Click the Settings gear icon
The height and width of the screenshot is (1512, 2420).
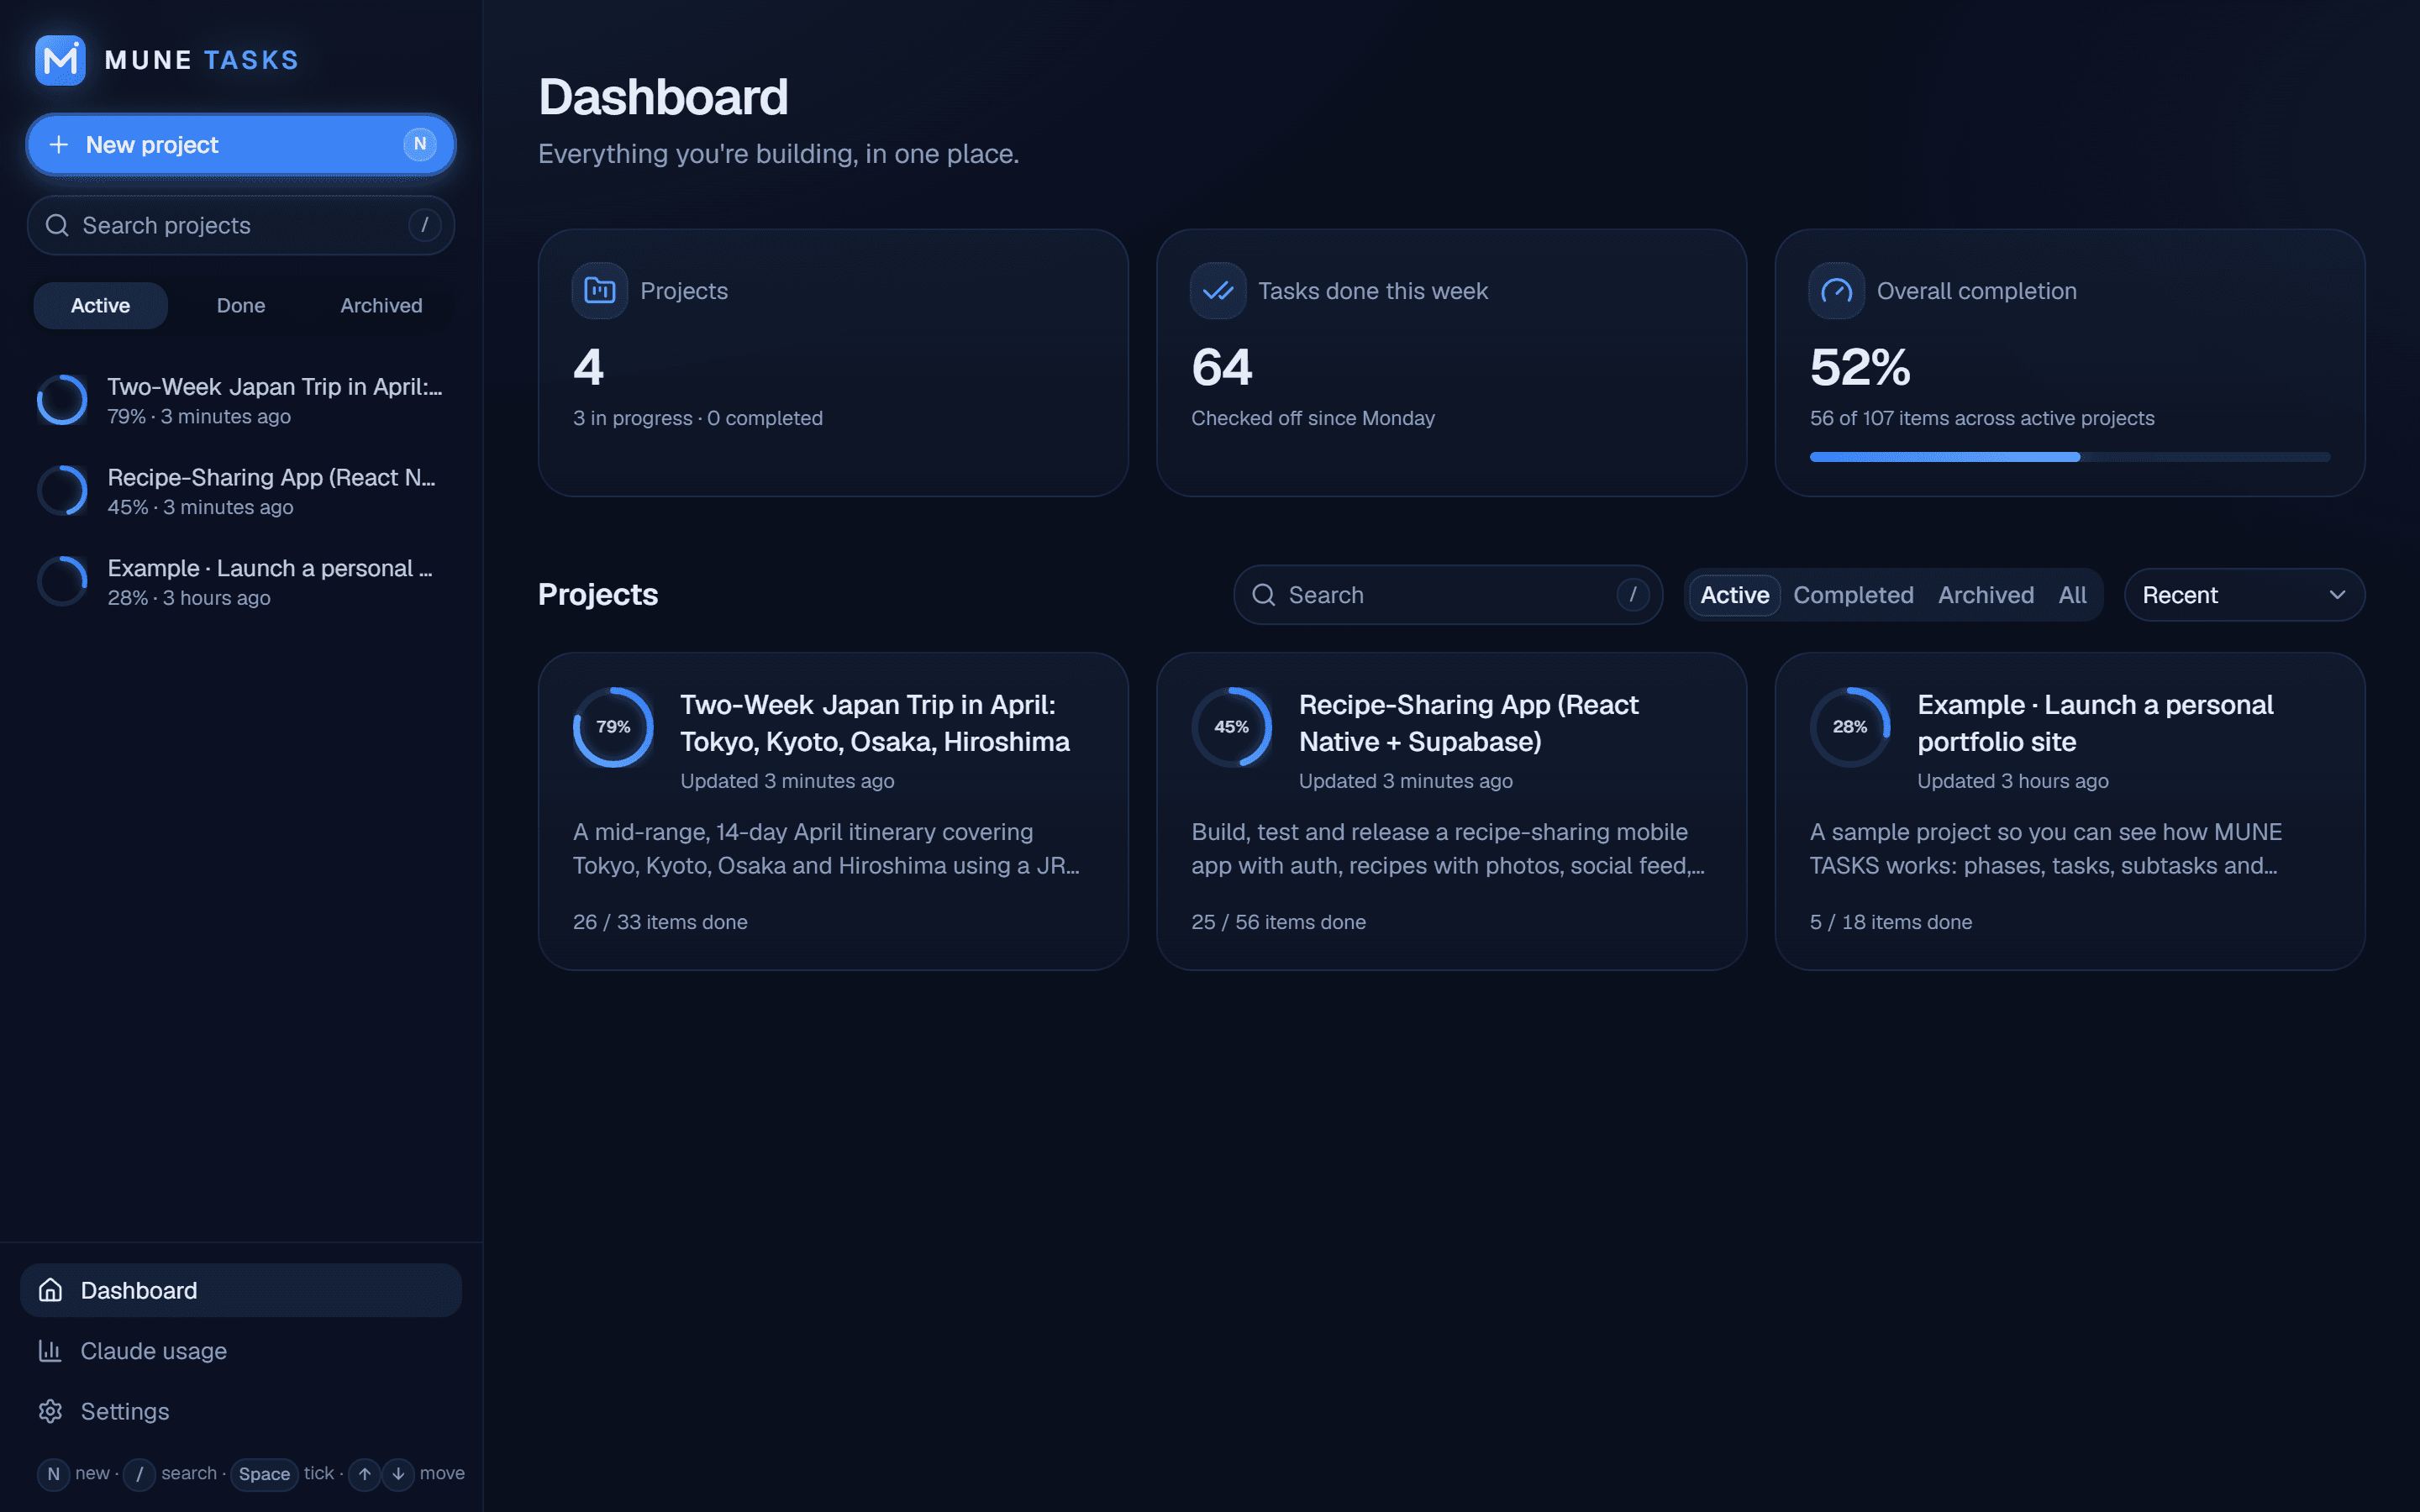click(x=50, y=1411)
